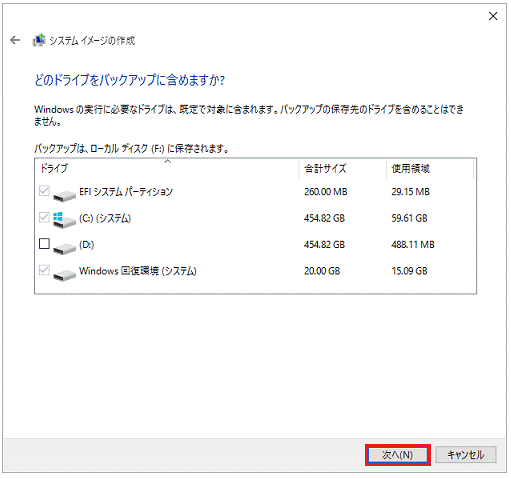Sort by the ドライブ column header
Viewport: 511px width, 478px height.
167,169
